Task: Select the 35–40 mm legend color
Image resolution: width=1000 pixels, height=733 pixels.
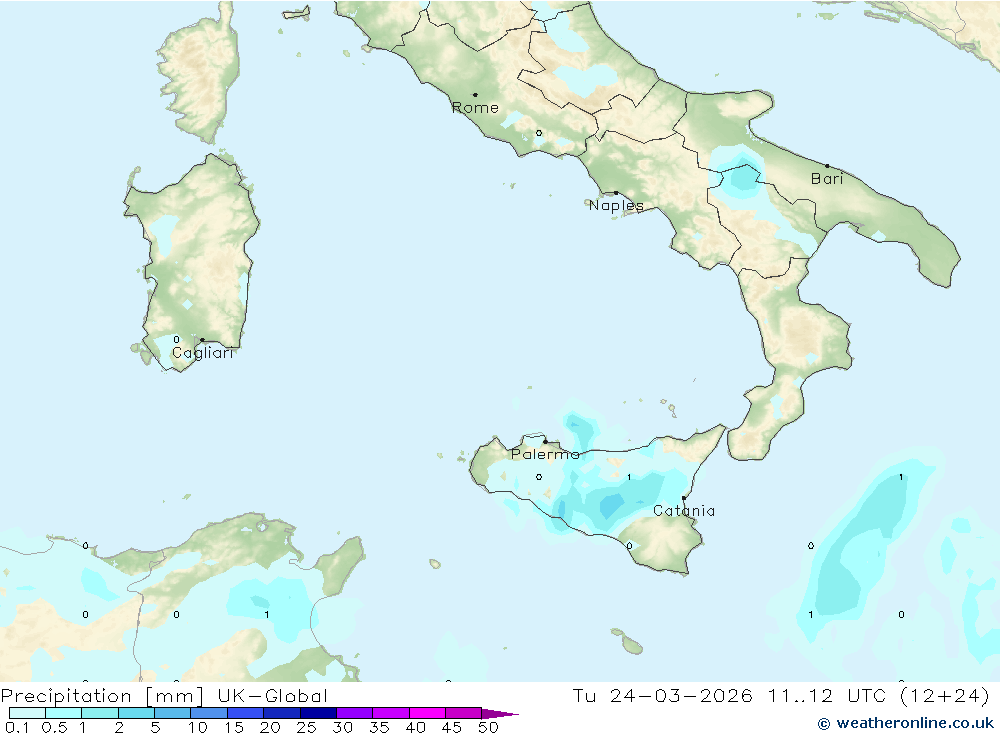Action: [391, 713]
